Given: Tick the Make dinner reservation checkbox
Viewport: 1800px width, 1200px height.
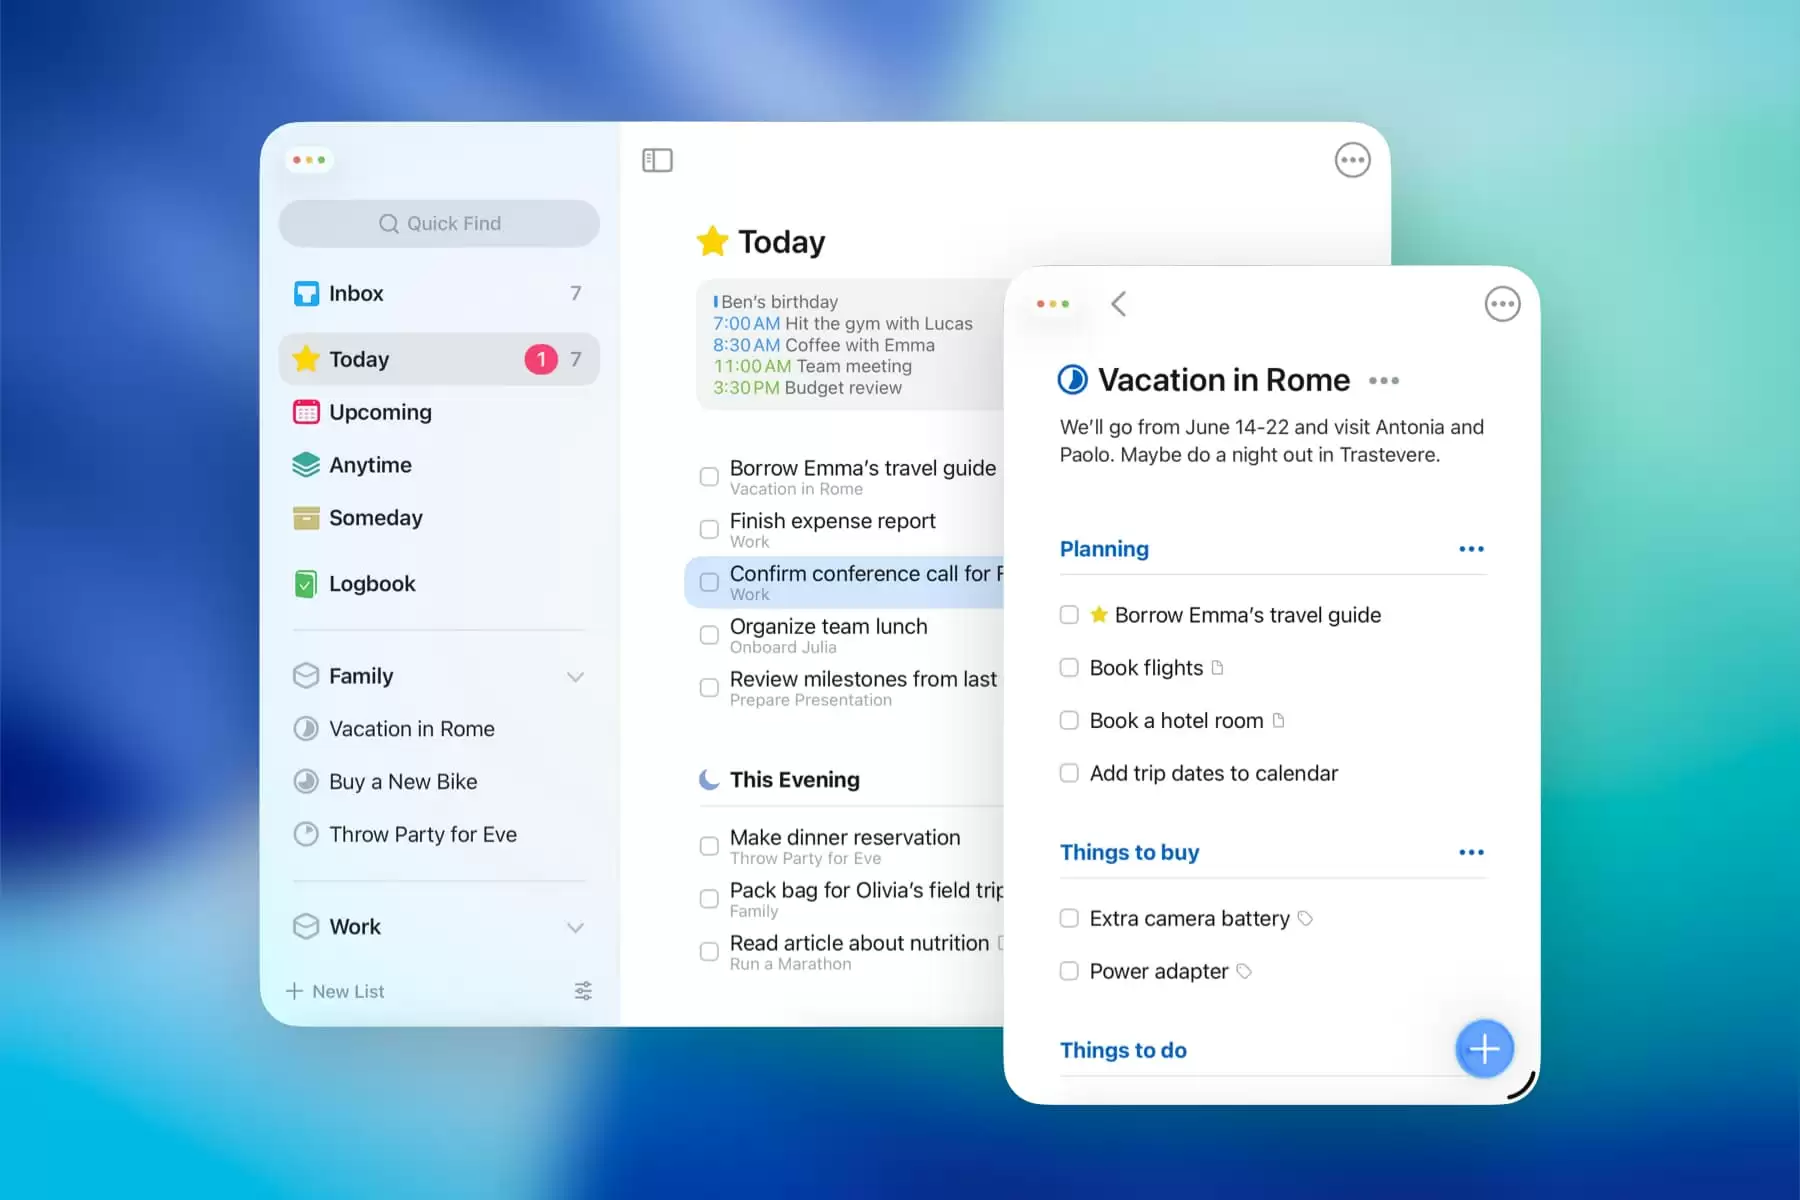Looking at the screenshot, I should click(709, 846).
